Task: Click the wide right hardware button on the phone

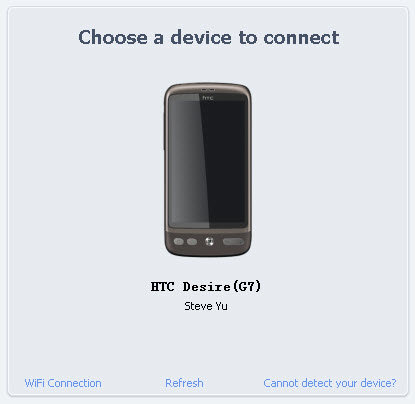Action: click(x=233, y=242)
